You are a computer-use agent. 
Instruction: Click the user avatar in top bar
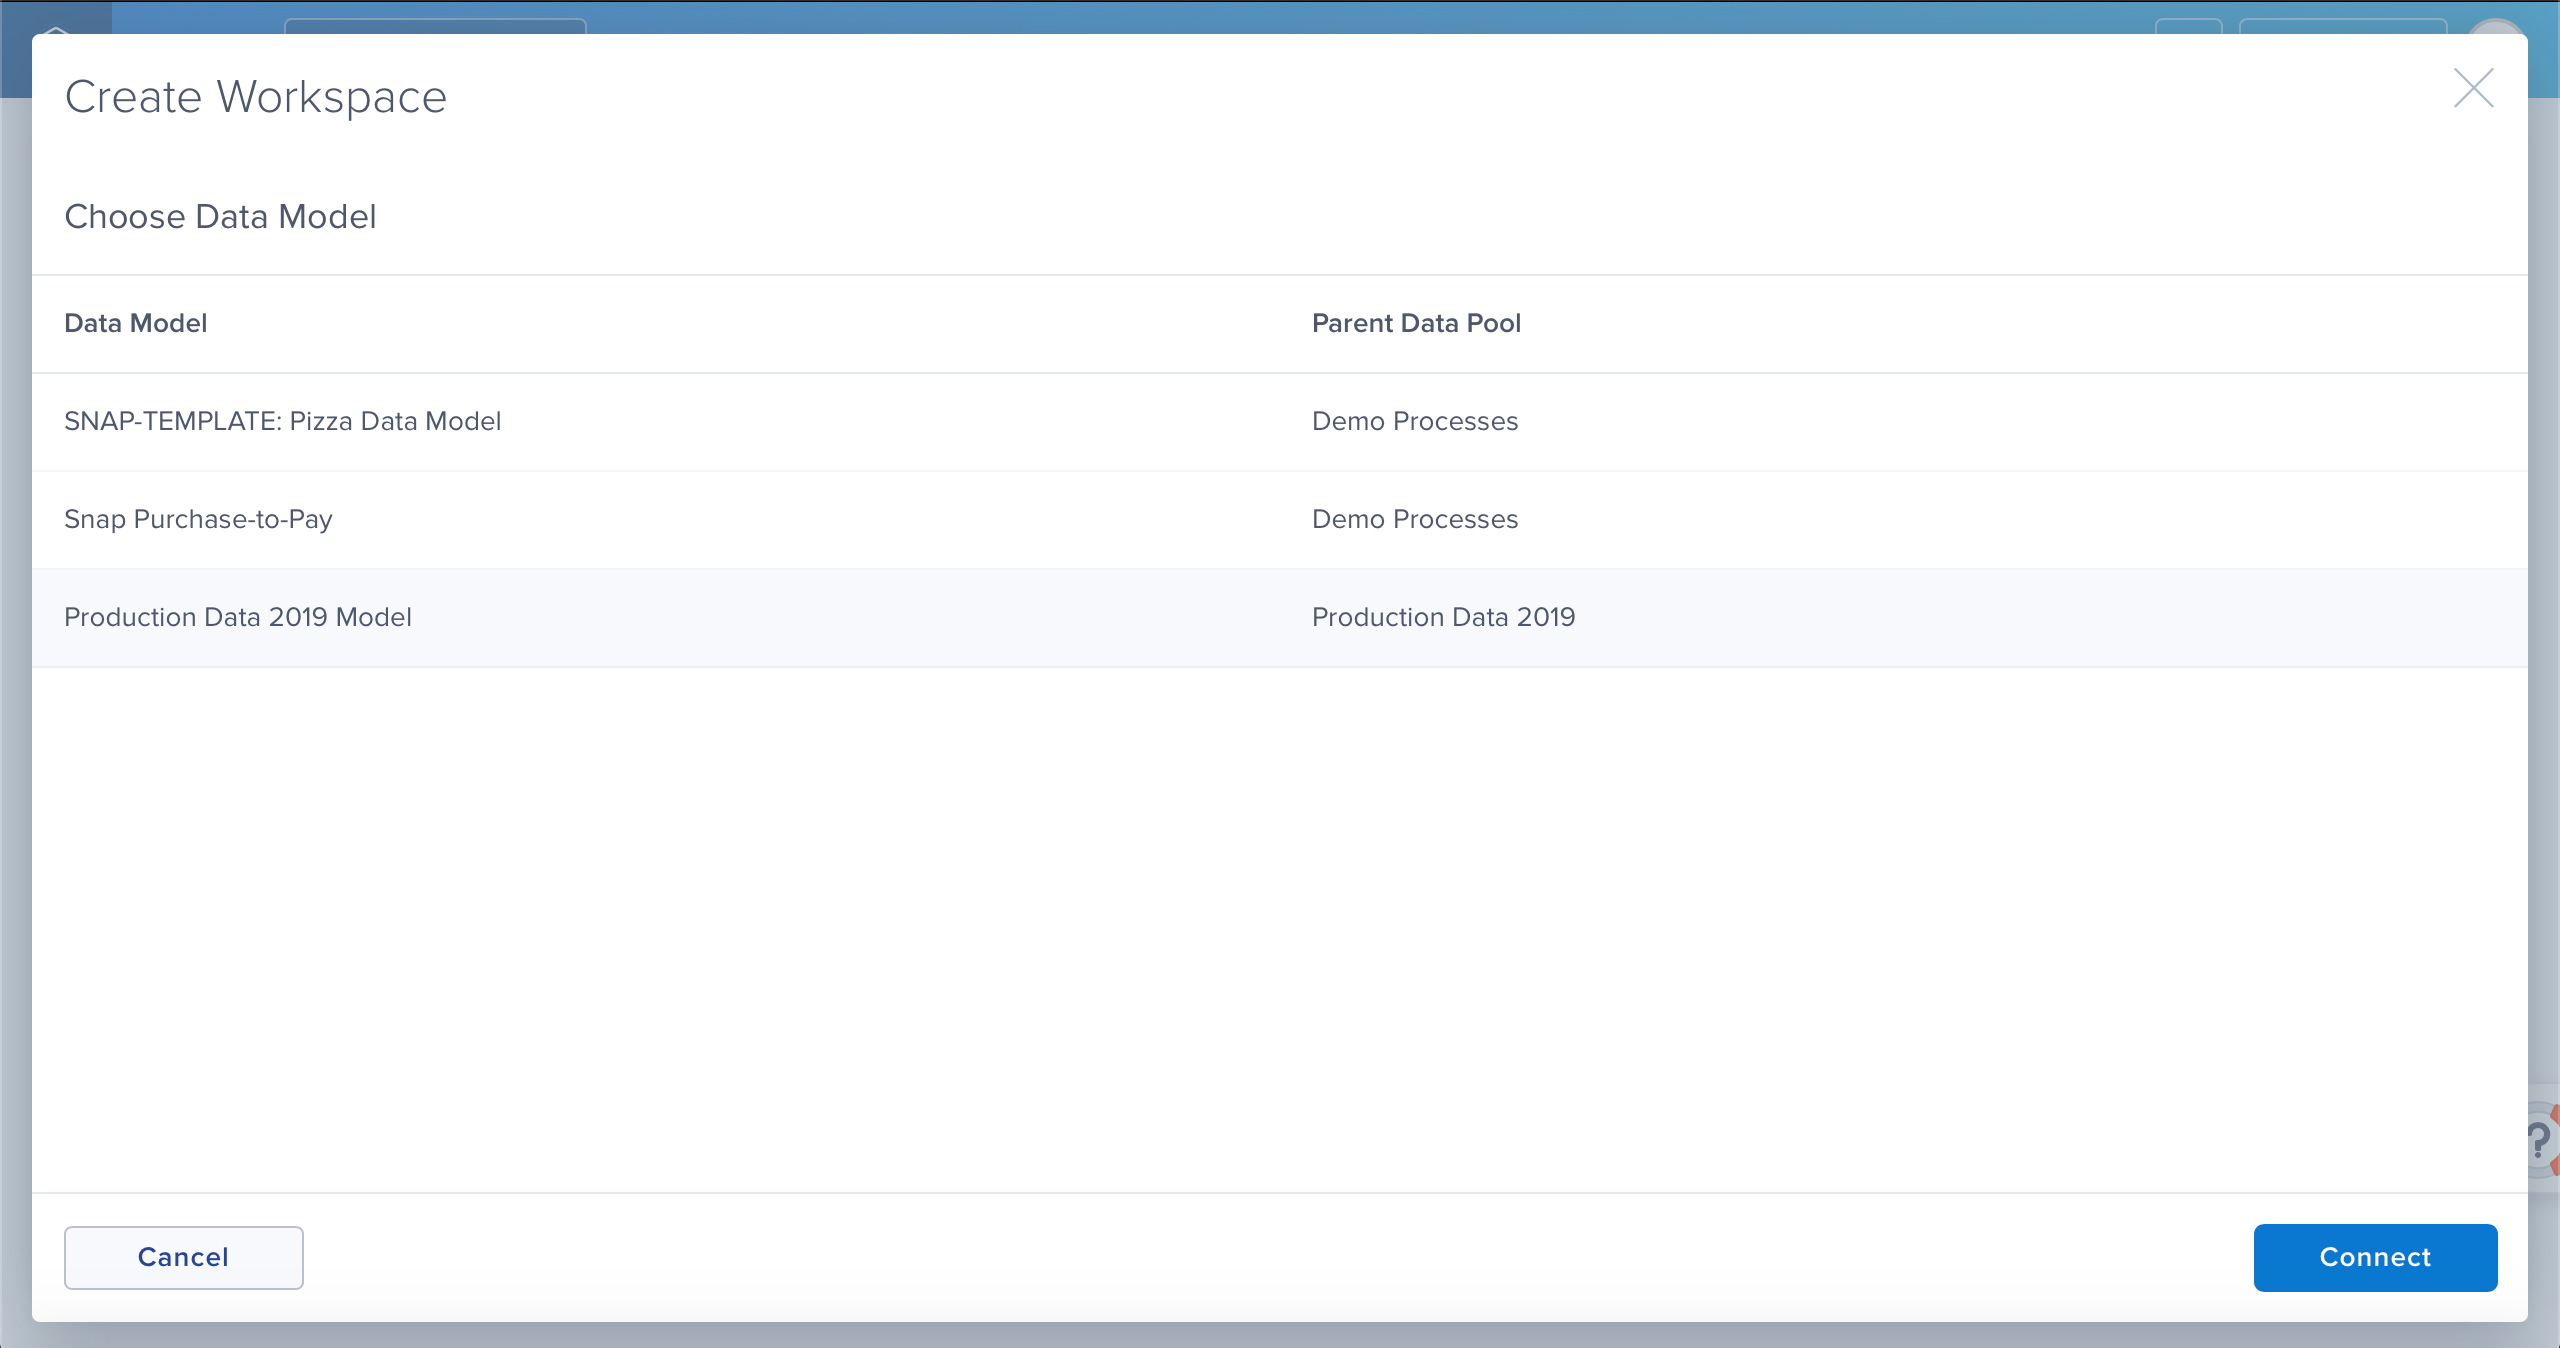pos(2497,26)
